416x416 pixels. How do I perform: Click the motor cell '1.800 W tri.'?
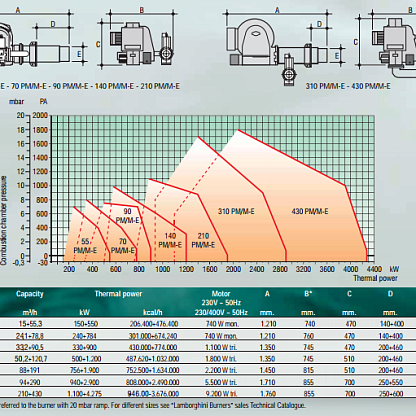click(x=221, y=359)
